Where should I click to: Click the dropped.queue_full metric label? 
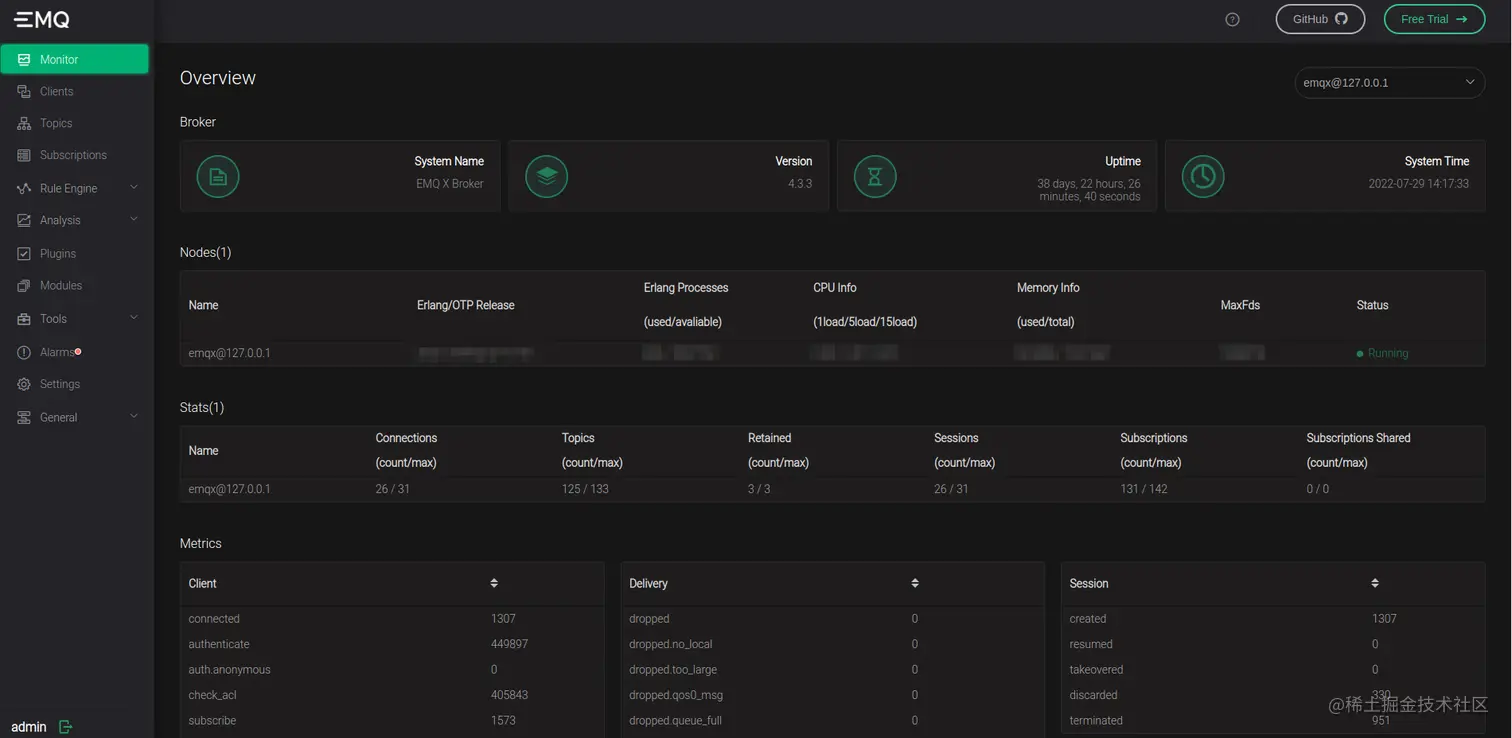[675, 721]
